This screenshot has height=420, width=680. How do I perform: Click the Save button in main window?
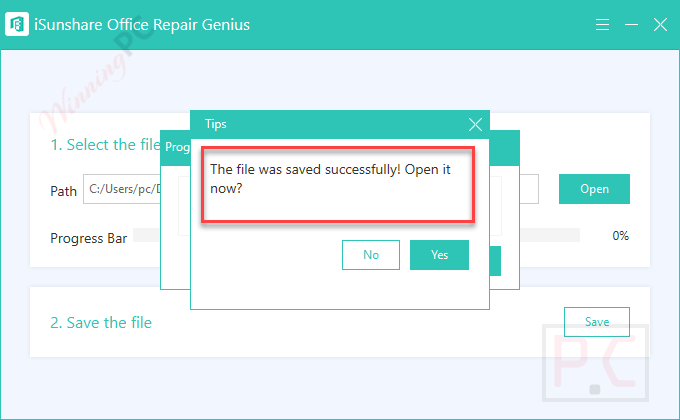[597, 322]
